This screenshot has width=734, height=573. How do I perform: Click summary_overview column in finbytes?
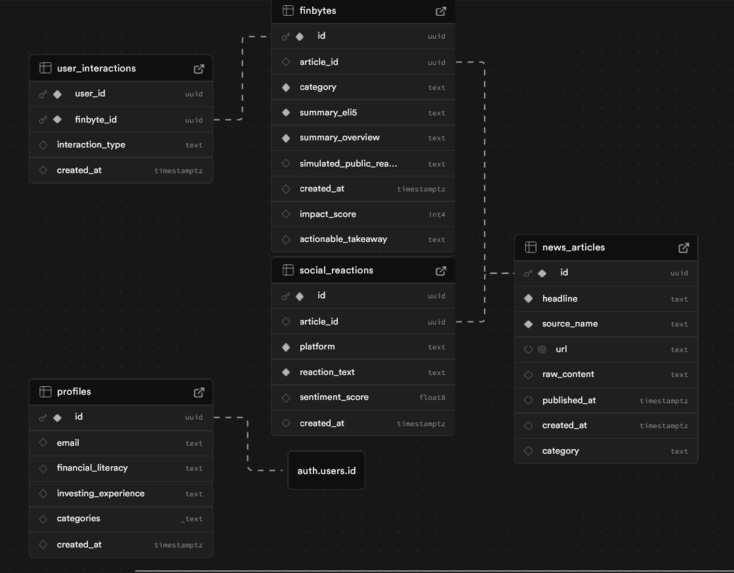[363, 138]
